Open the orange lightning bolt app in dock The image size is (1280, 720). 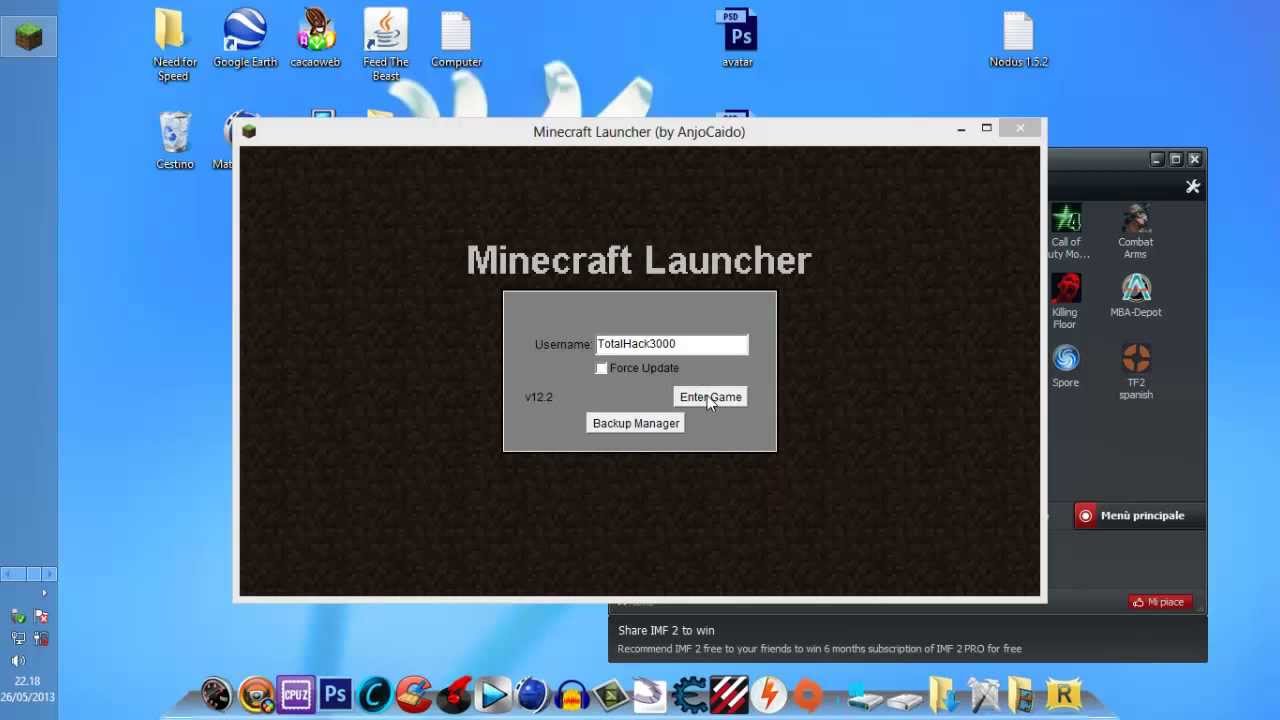(x=769, y=694)
